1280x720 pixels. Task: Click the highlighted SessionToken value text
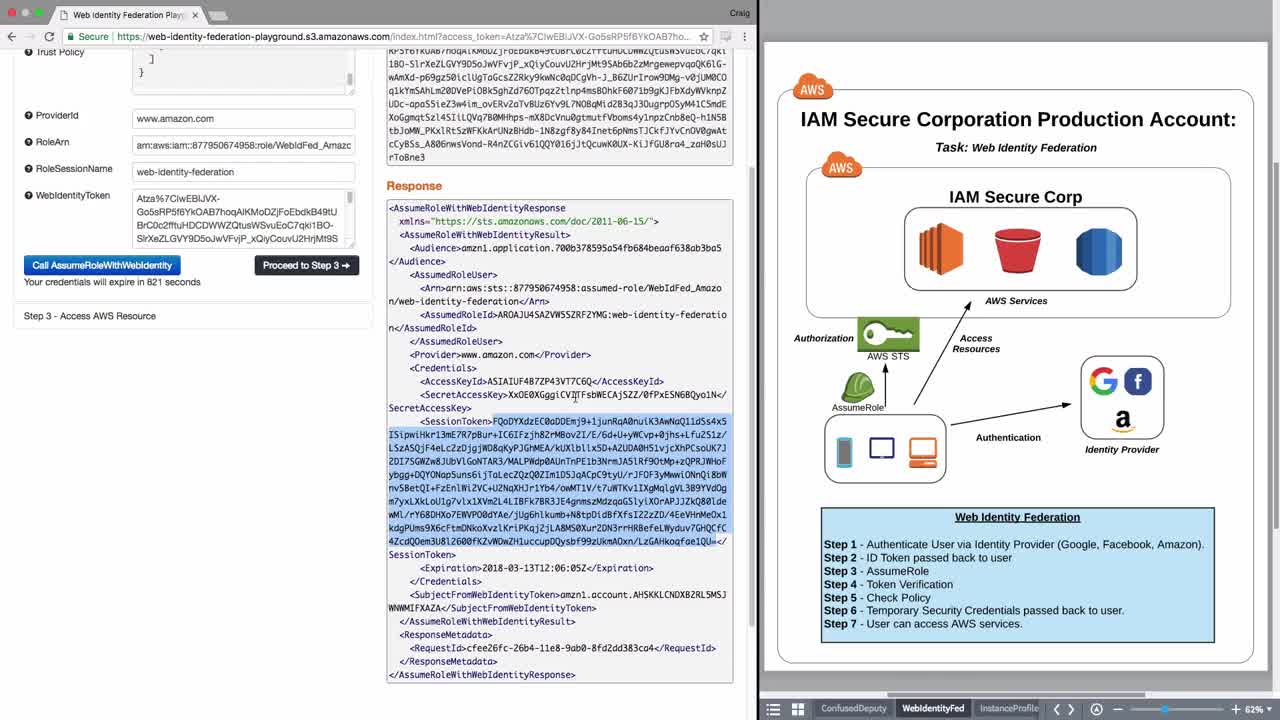[x=558, y=481]
